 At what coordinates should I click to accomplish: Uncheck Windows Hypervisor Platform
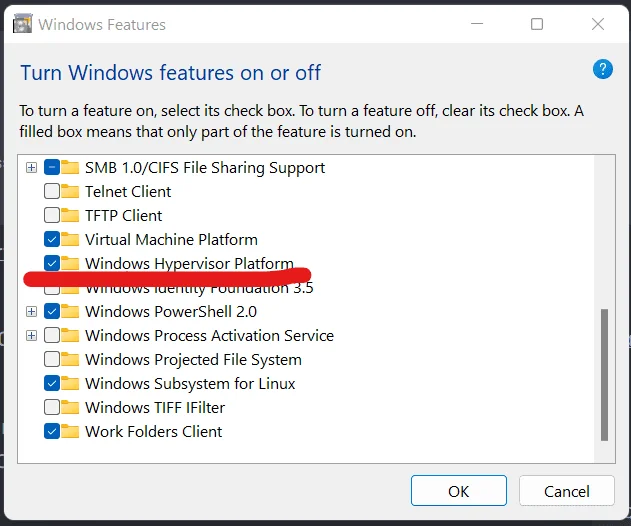coord(52,263)
